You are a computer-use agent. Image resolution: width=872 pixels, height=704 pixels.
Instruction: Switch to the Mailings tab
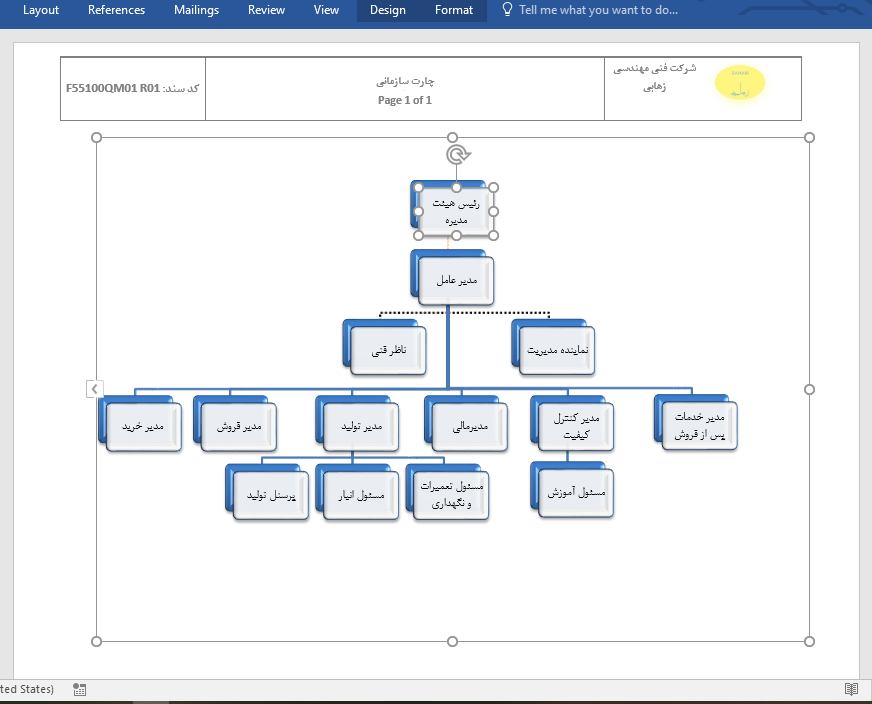click(x=196, y=10)
